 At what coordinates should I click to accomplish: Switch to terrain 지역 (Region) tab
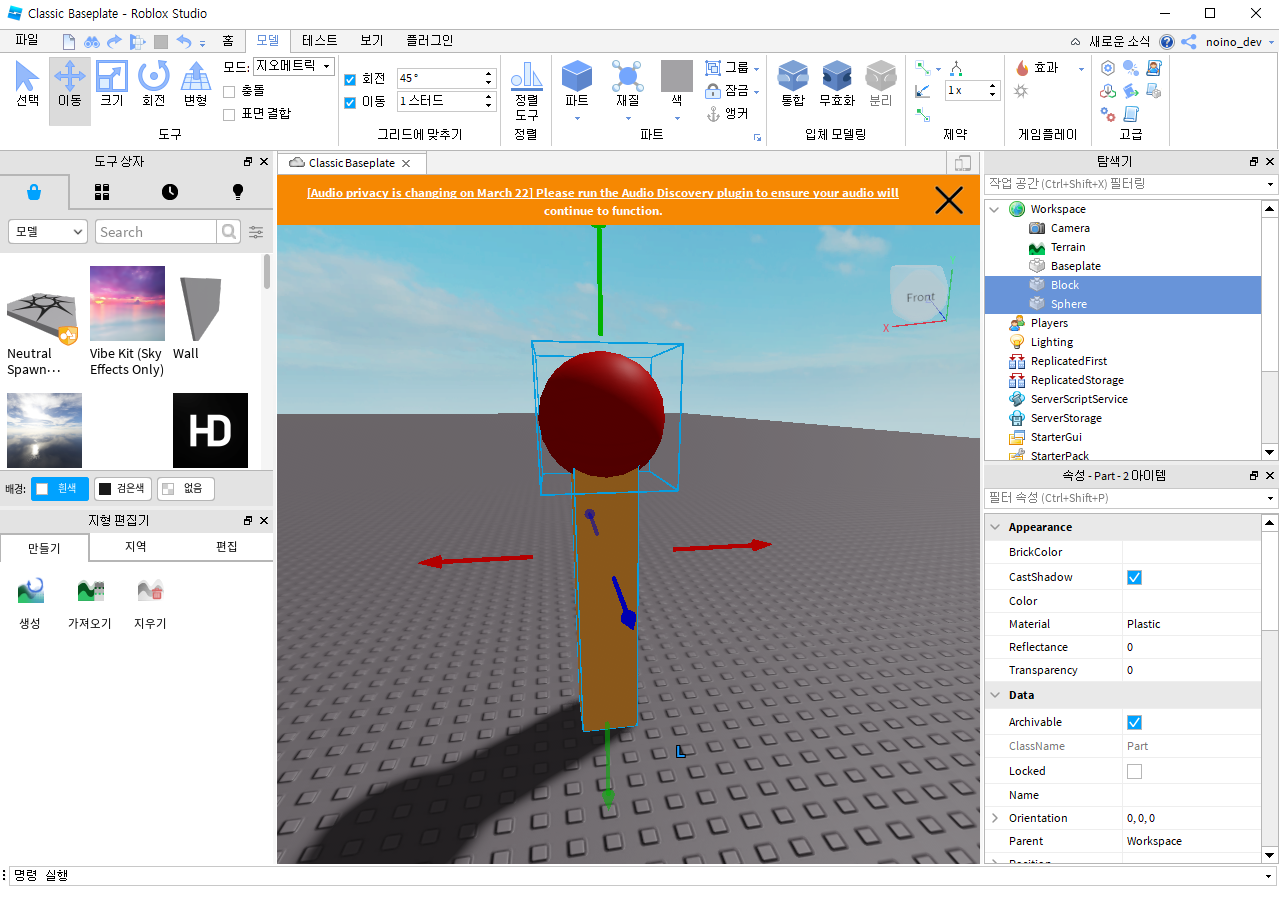click(135, 547)
